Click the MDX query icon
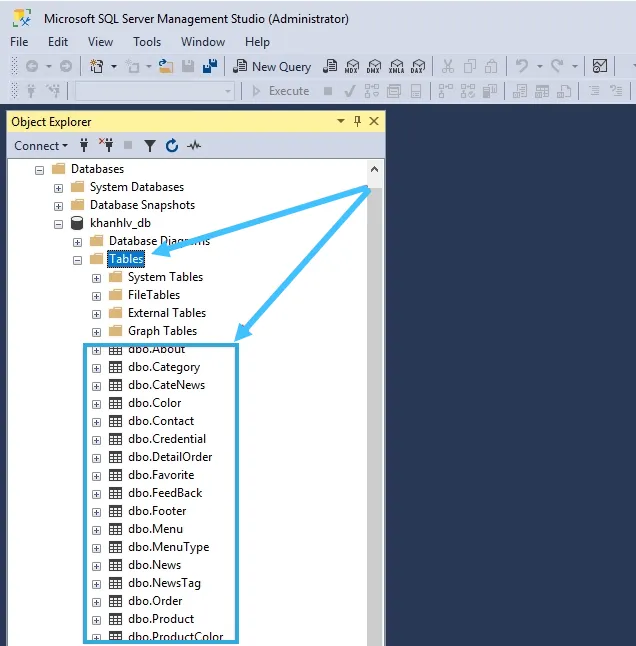This screenshot has width=636, height=646. (352, 66)
